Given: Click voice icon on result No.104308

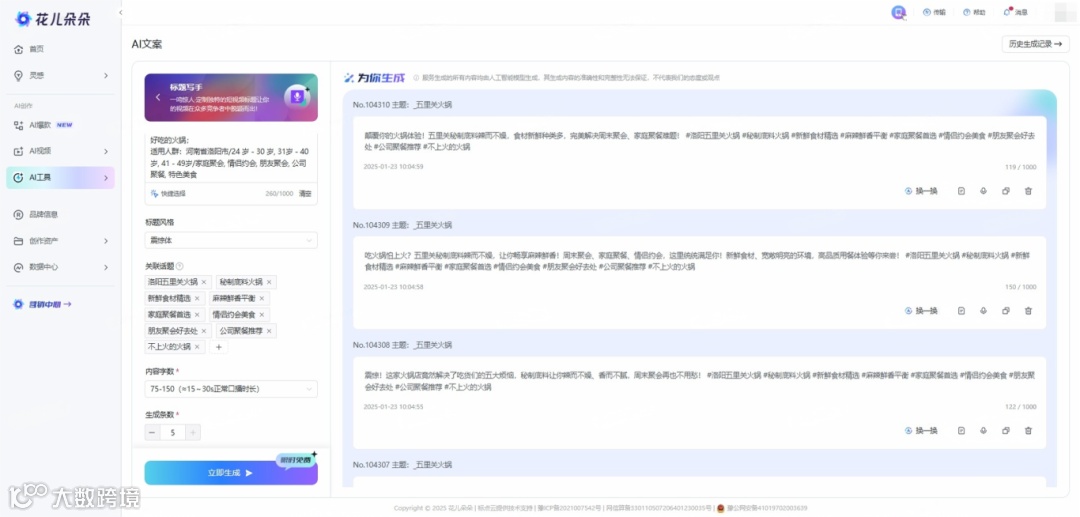Looking at the screenshot, I should [x=984, y=430].
